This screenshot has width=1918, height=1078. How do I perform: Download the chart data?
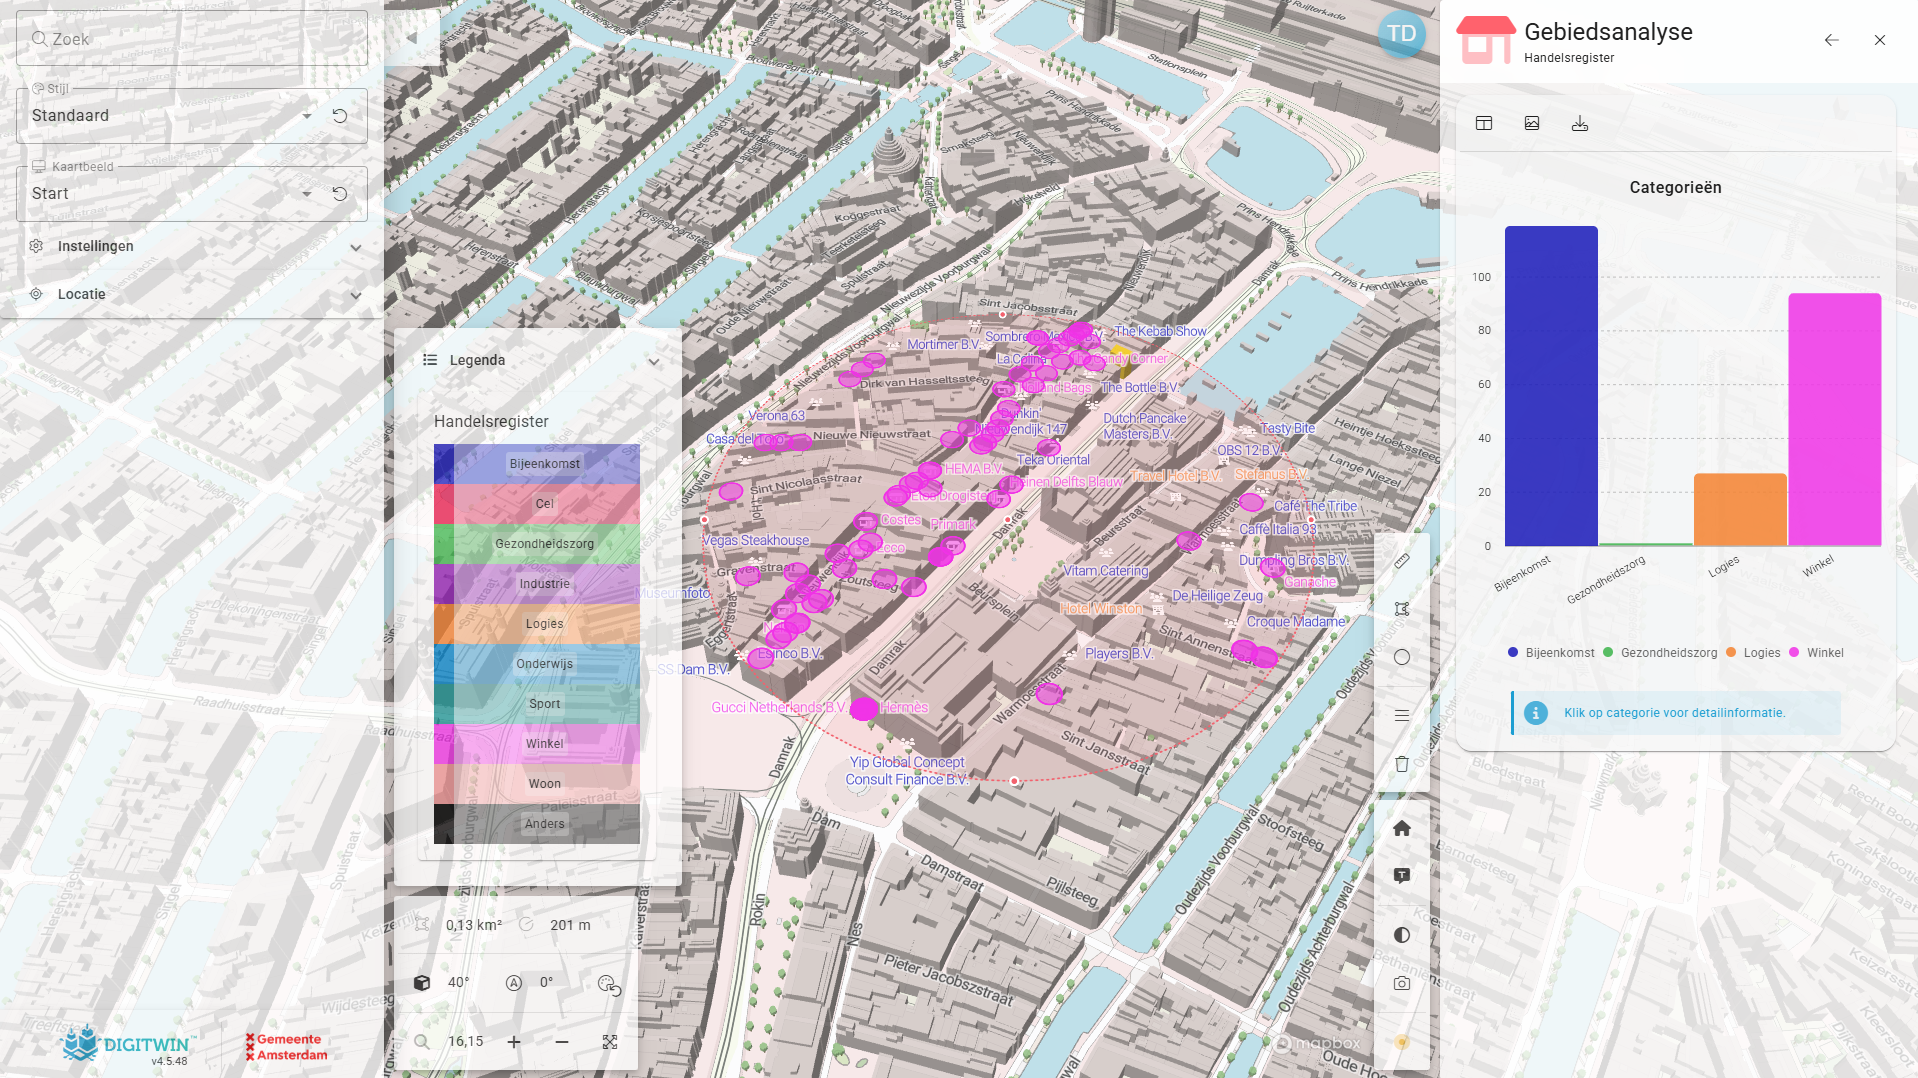point(1580,123)
